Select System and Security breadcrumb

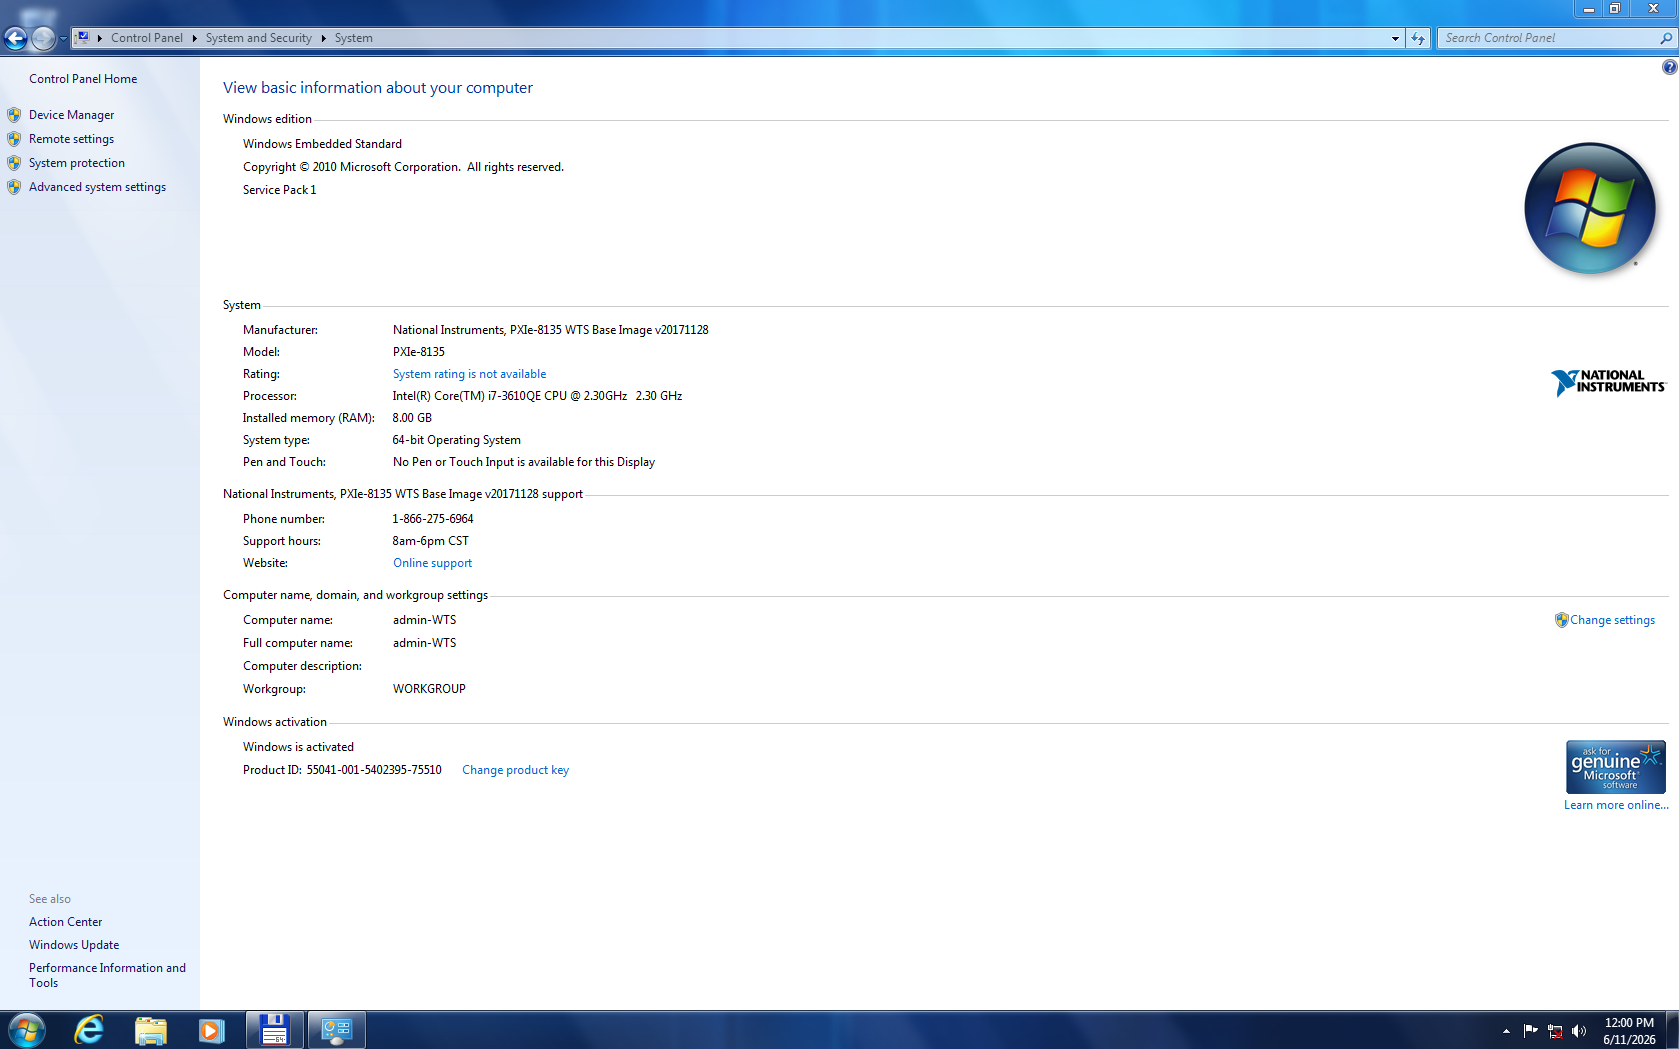click(x=259, y=38)
